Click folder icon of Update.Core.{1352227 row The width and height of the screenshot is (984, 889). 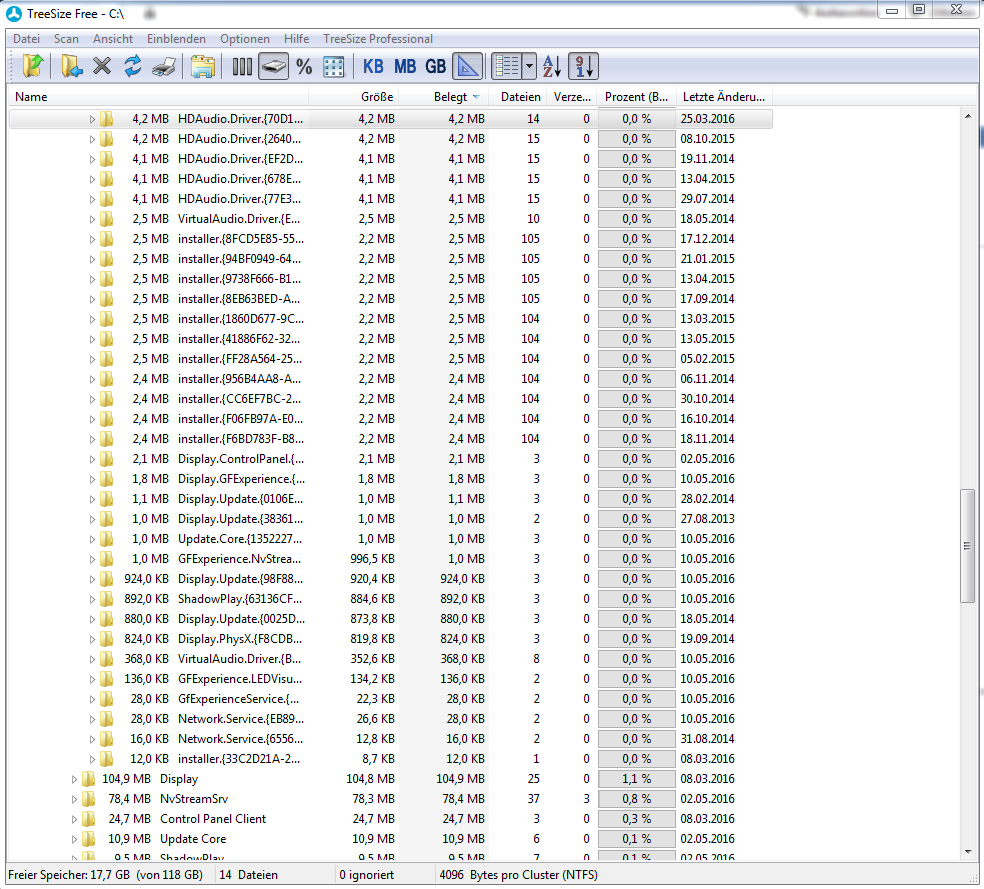point(107,539)
